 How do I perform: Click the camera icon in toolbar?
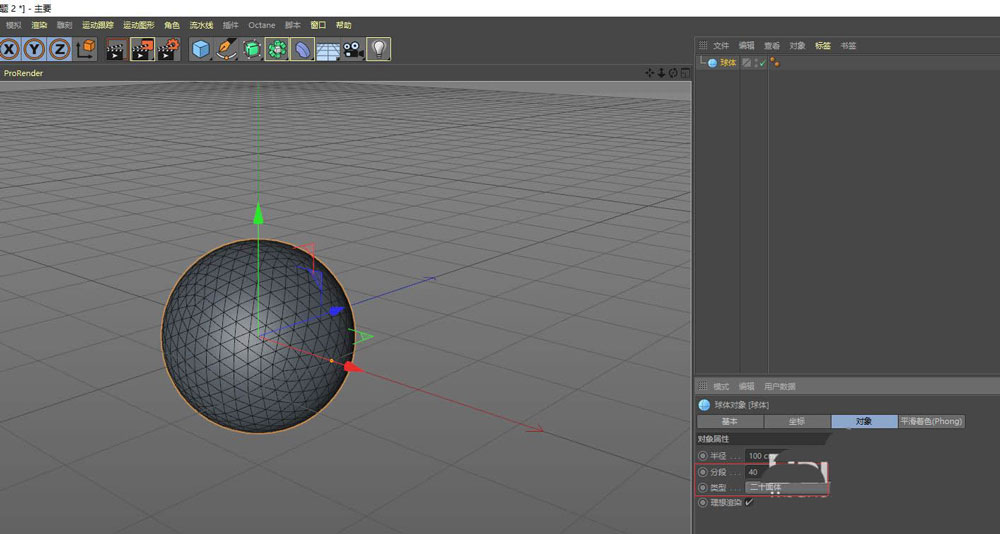353,49
